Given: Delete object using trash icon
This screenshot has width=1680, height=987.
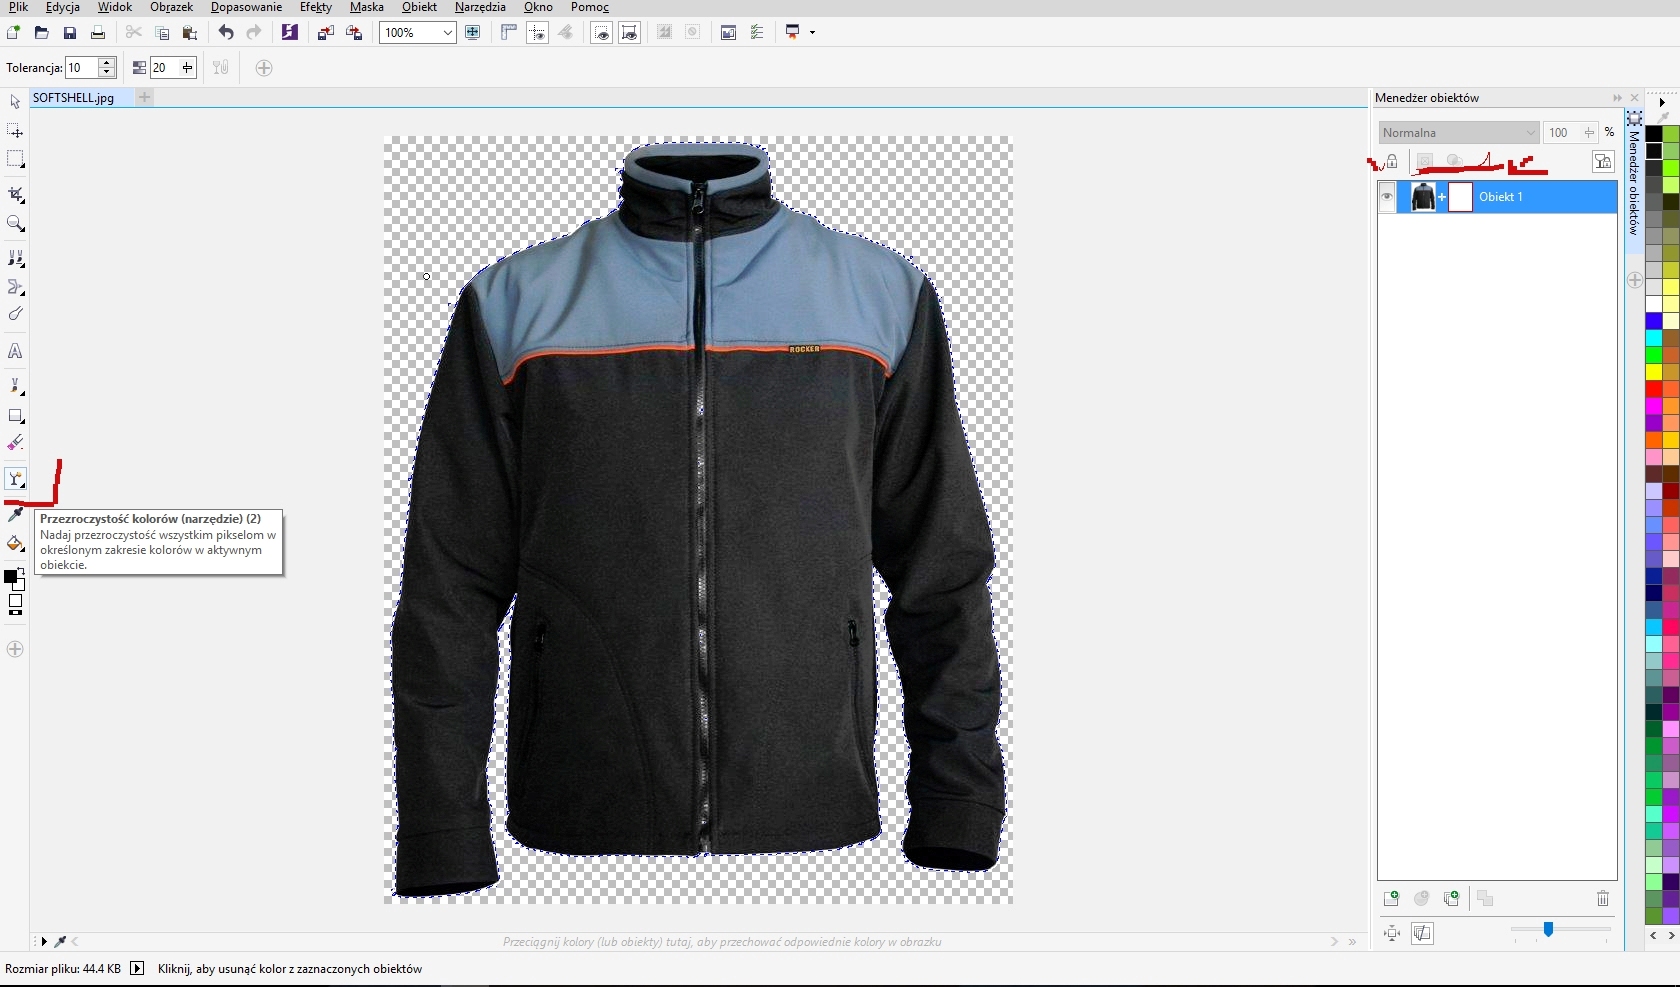Looking at the screenshot, I should tap(1603, 899).
